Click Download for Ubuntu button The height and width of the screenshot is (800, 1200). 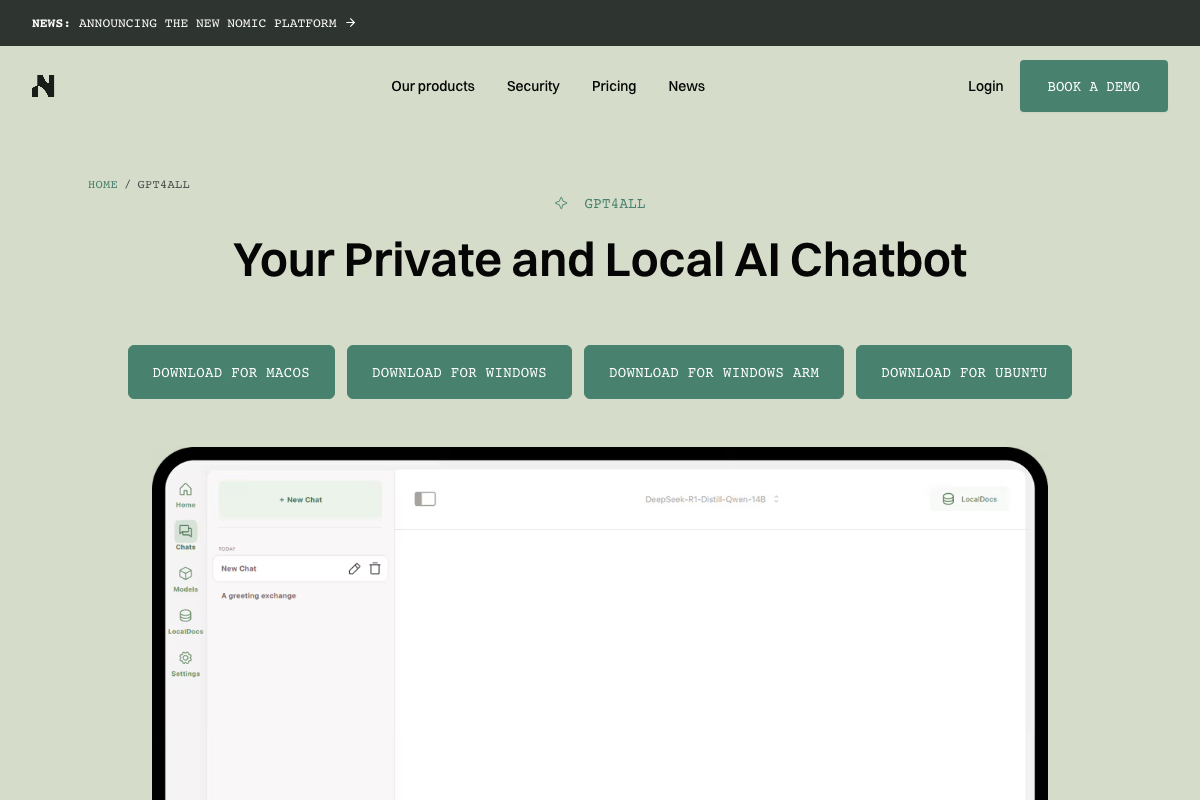[x=963, y=372]
